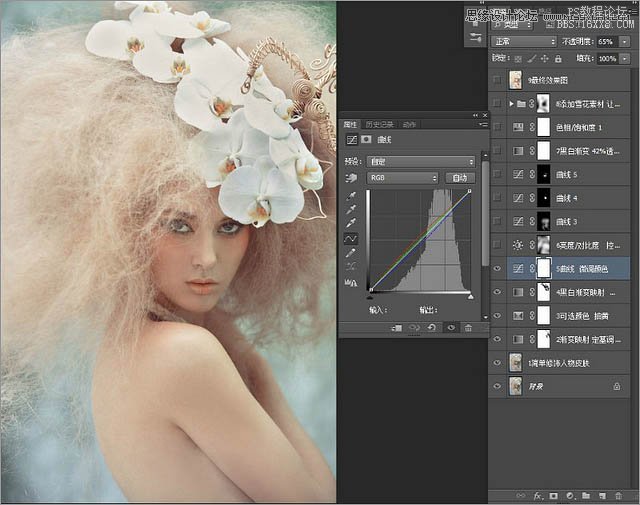Show the '曲线 4' layer visibility box
Image resolution: width=640 pixels, height=505 pixels.
tap(497, 198)
